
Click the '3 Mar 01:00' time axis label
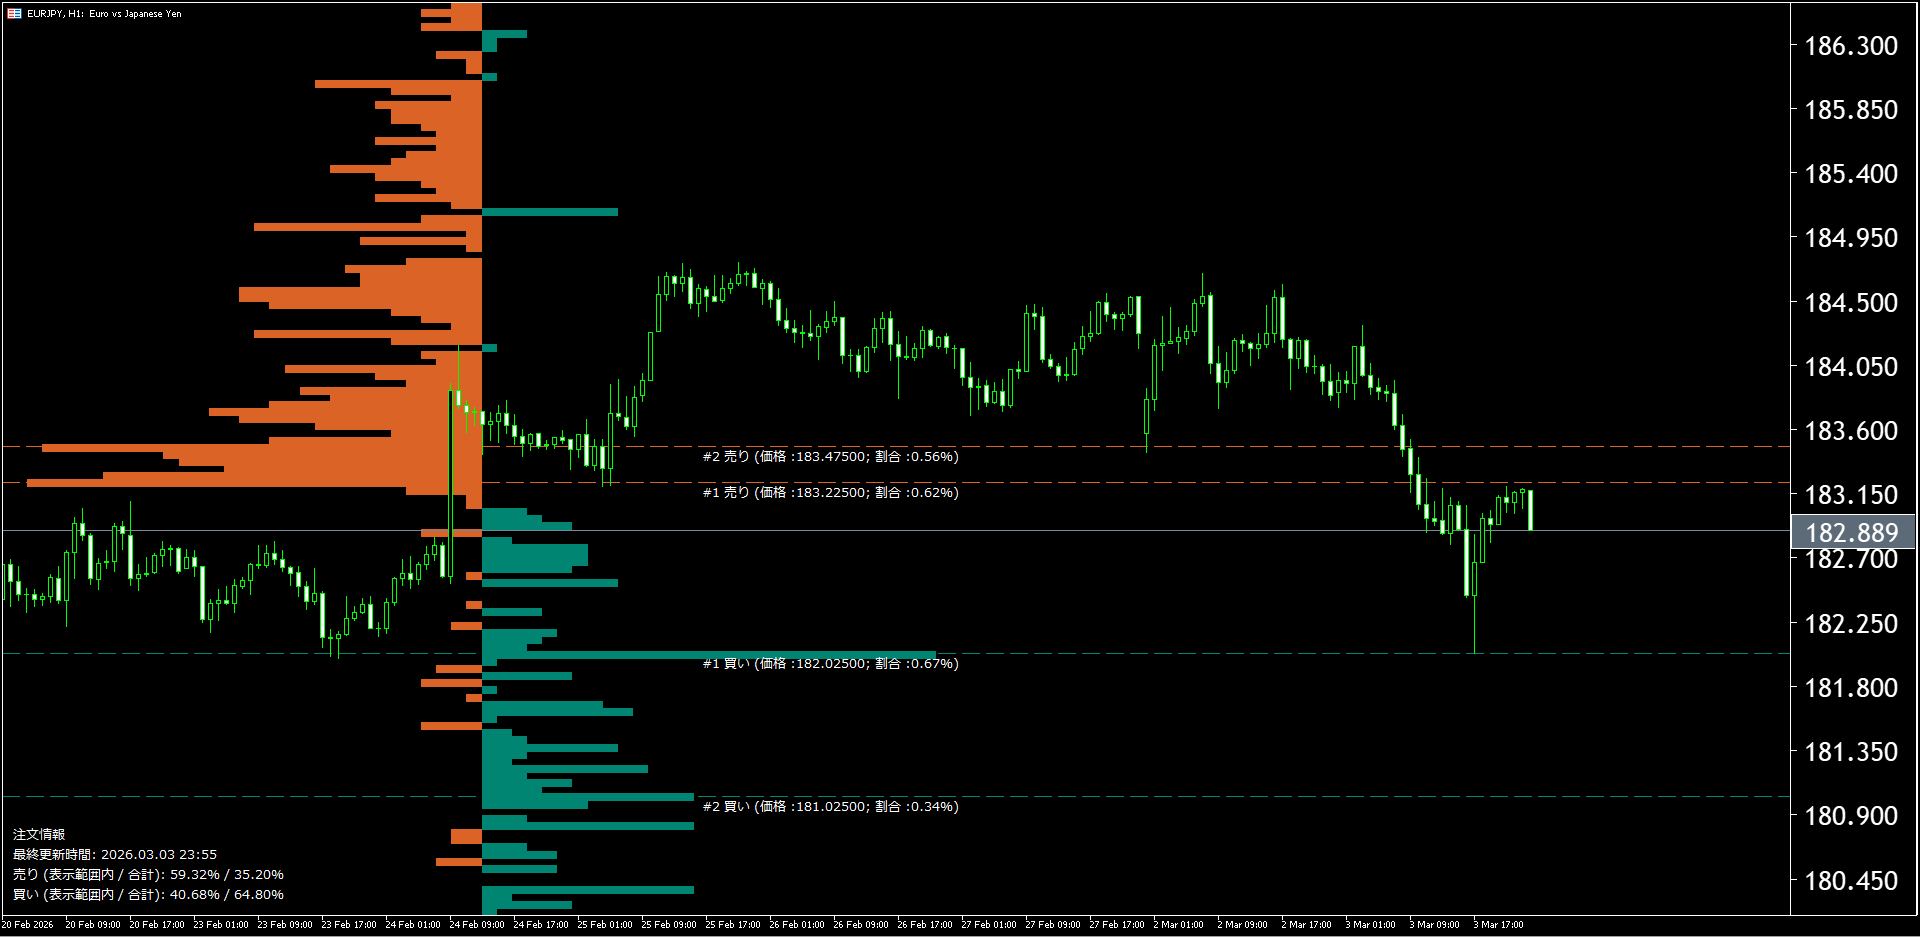pyautogui.click(x=1371, y=925)
